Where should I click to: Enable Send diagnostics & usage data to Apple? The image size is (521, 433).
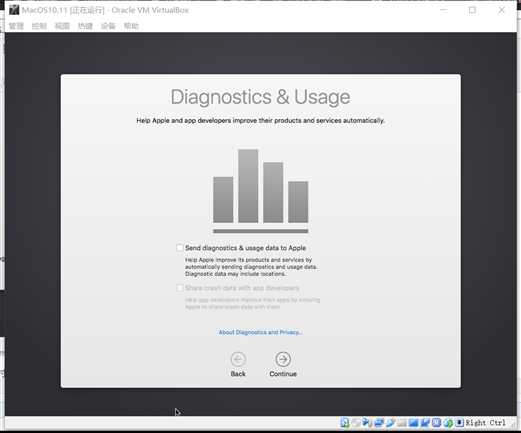coord(180,248)
